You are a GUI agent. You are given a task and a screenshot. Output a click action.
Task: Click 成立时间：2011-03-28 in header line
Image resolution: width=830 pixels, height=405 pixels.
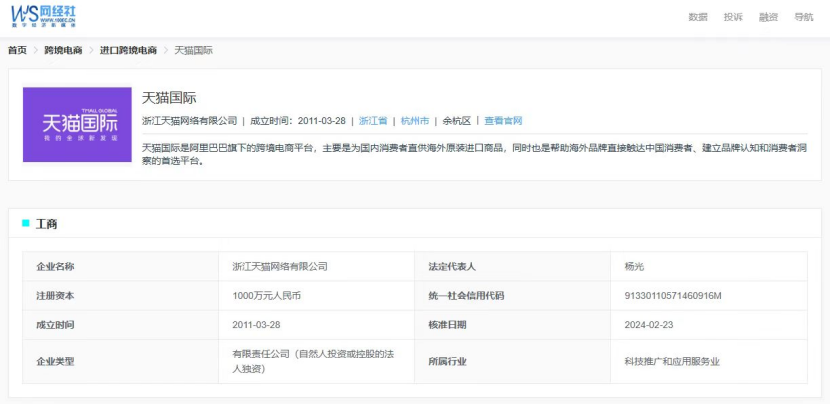click(298, 121)
